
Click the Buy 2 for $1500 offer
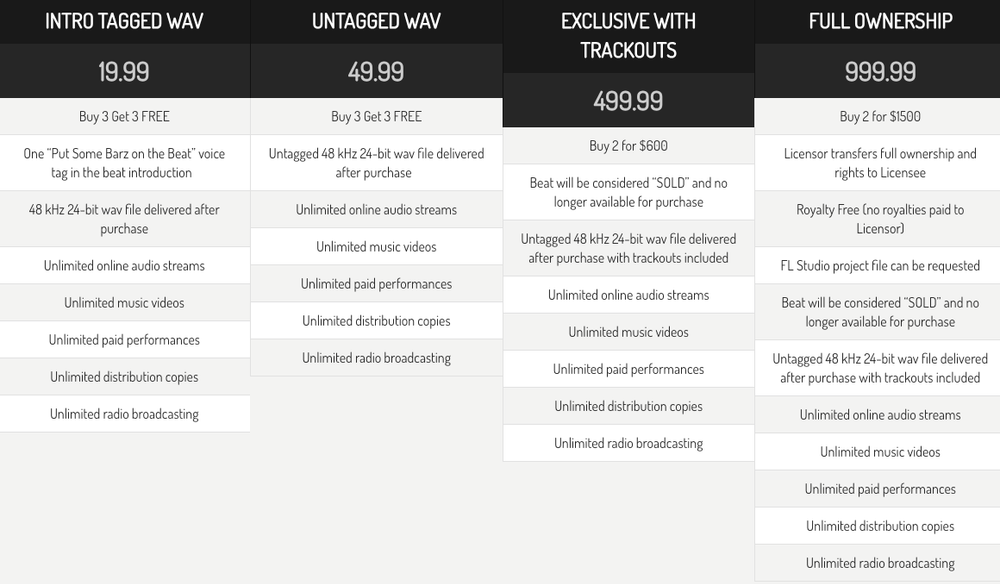point(880,116)
